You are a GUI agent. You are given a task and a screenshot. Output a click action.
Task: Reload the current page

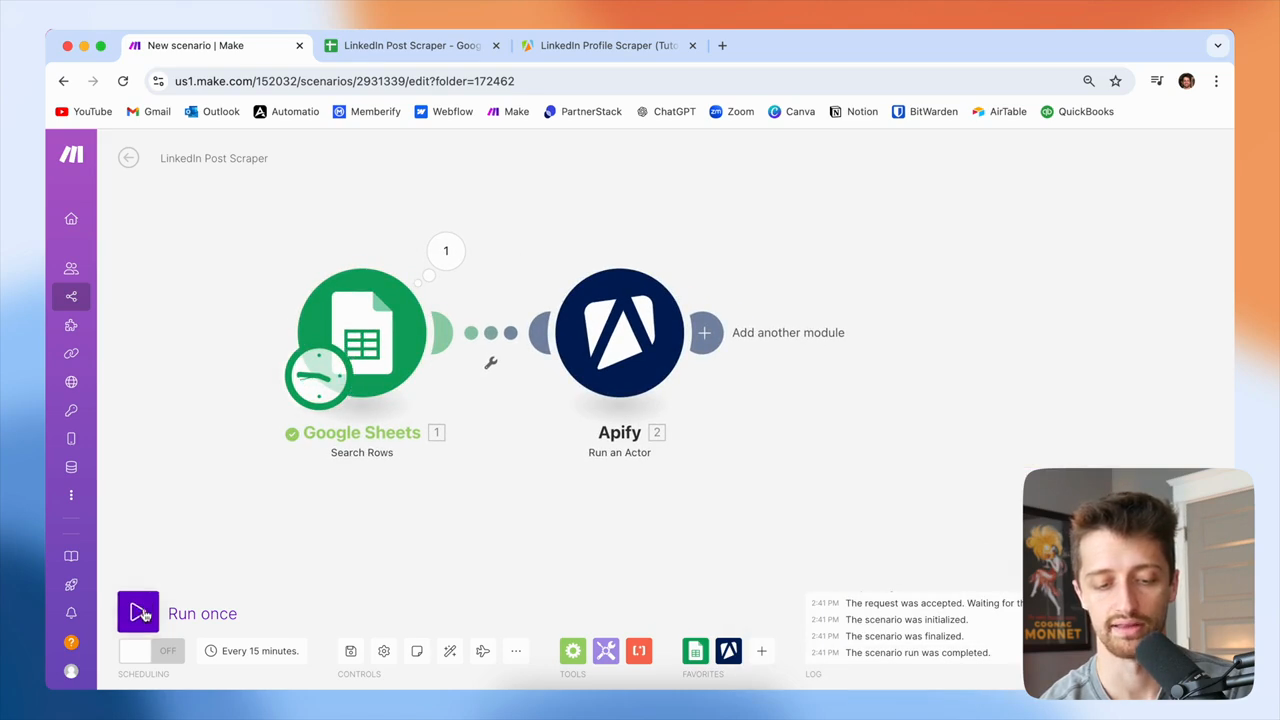pos(123,81)
